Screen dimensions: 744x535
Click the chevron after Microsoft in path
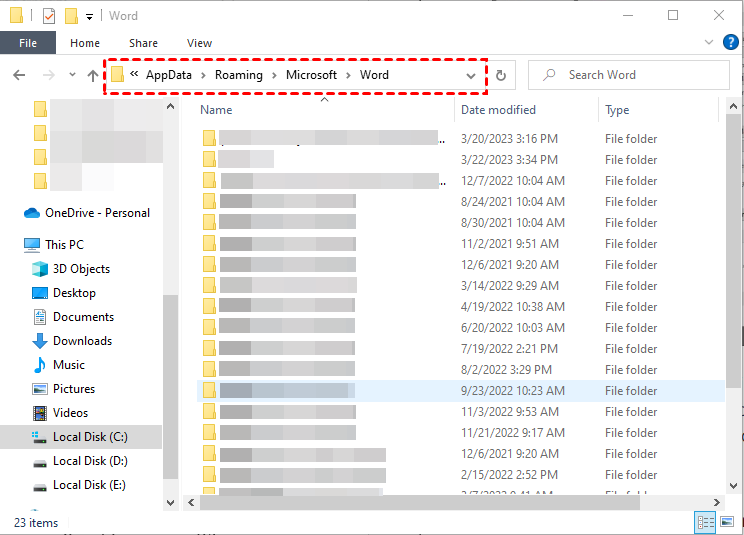[348, 75]
